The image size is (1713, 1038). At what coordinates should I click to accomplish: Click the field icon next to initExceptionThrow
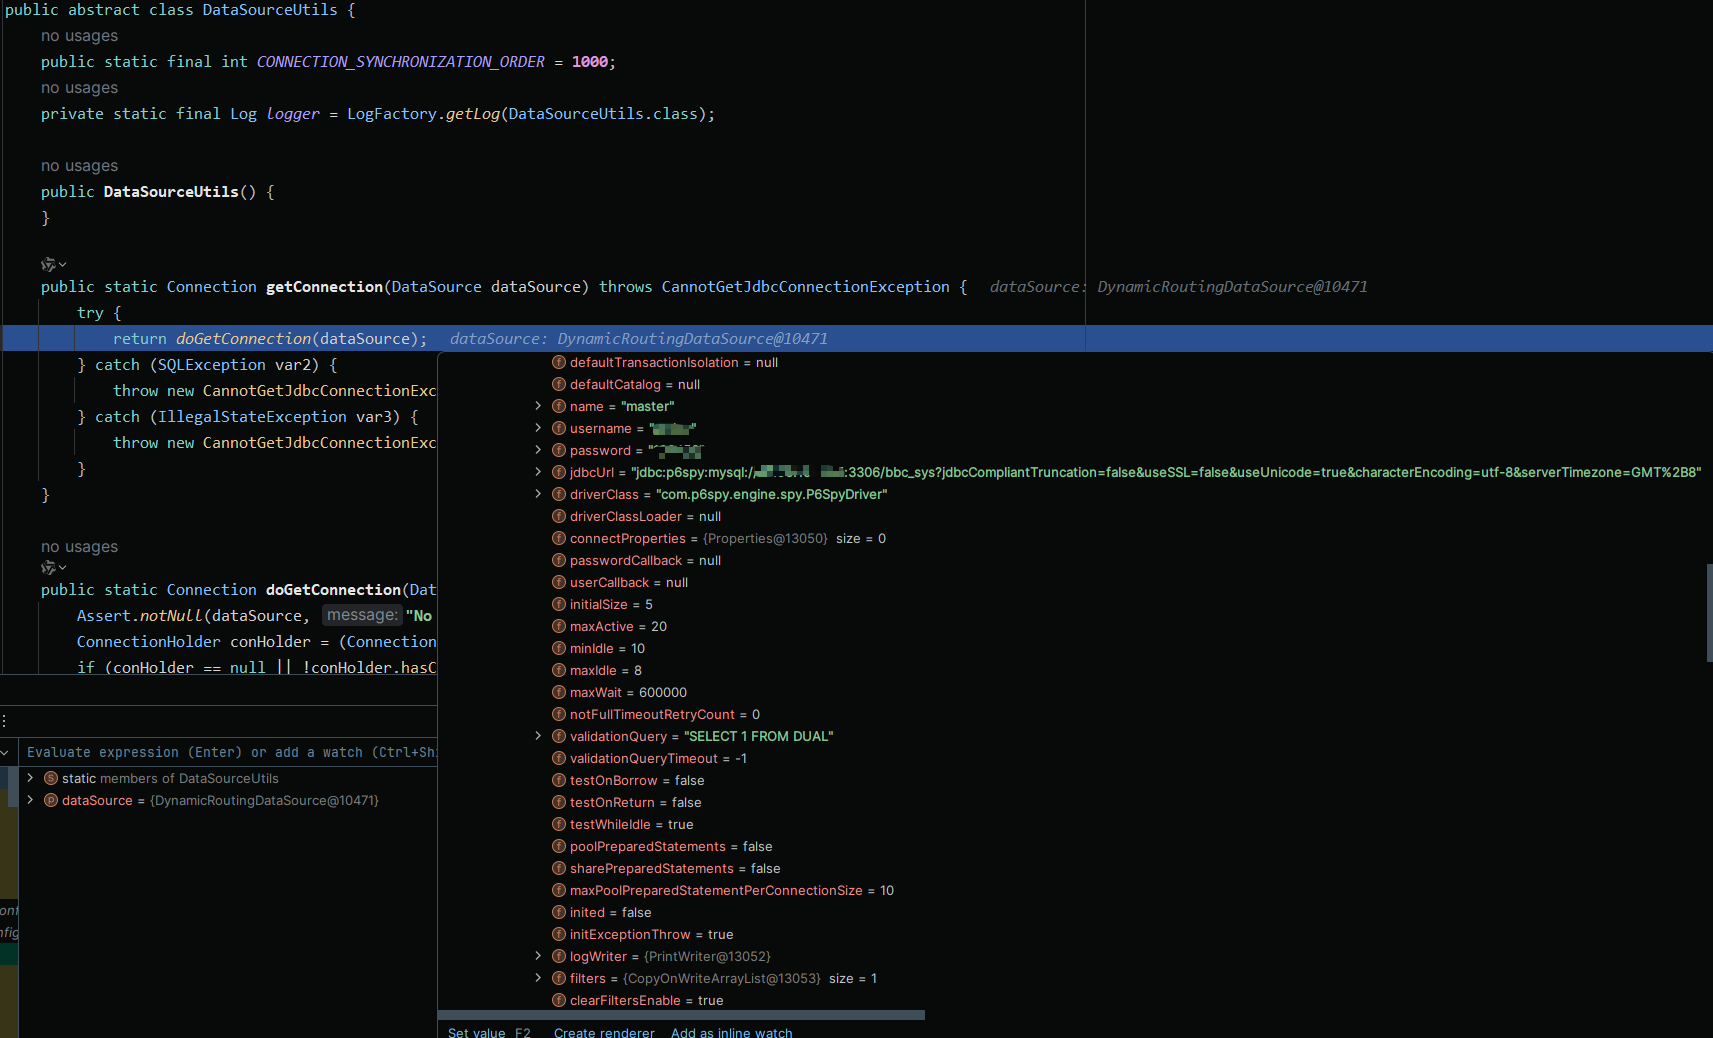[x=559, y=934]
